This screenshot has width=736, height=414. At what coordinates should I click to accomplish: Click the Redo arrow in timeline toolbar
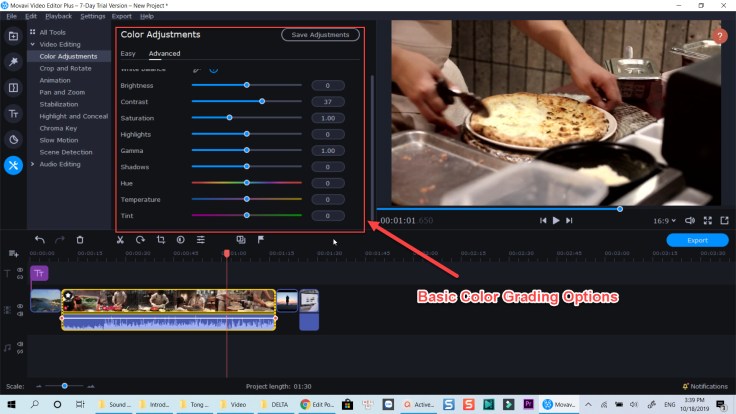(60, 240)
